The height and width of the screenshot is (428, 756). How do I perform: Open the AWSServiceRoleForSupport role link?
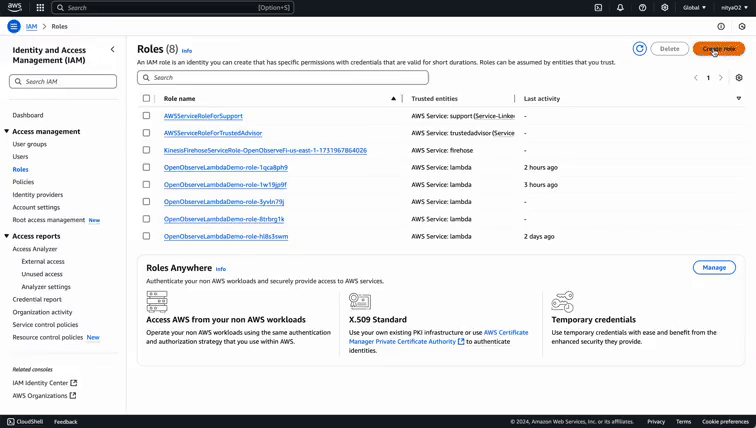tap(203, 116)
